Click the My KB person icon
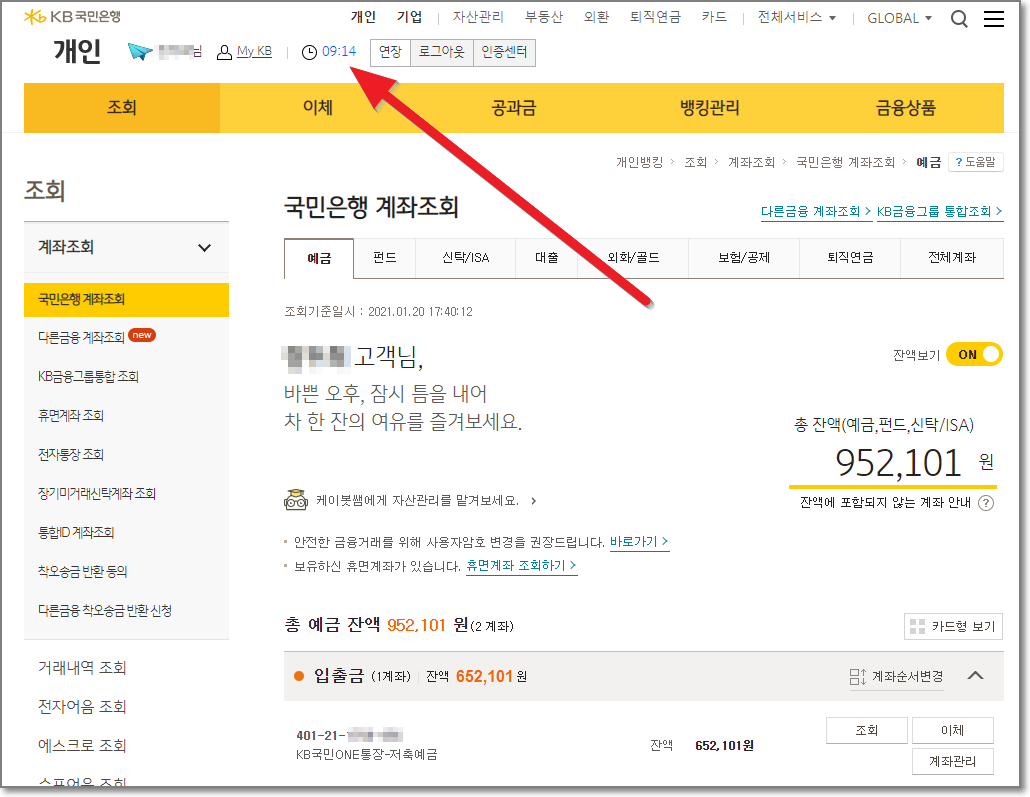 (224, 52)
